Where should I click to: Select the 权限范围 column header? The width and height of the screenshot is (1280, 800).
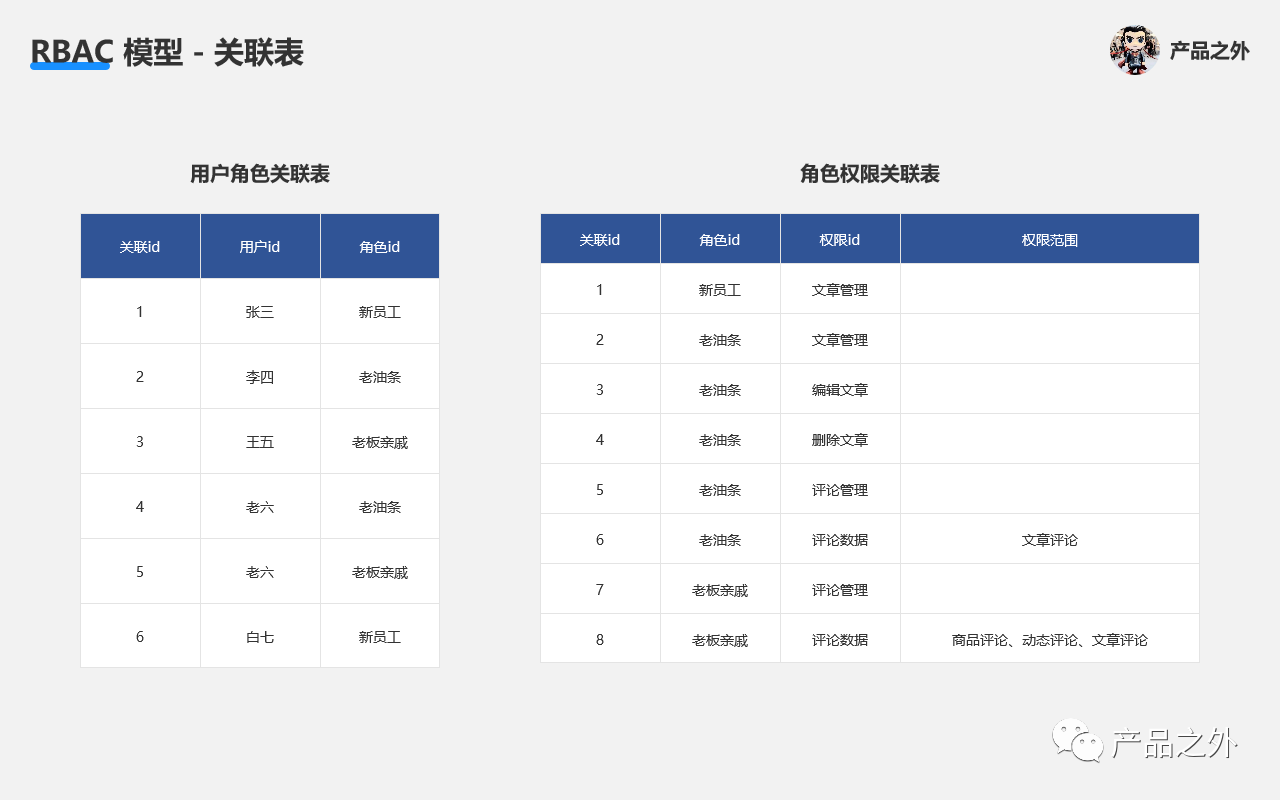tap(1049, 238)
